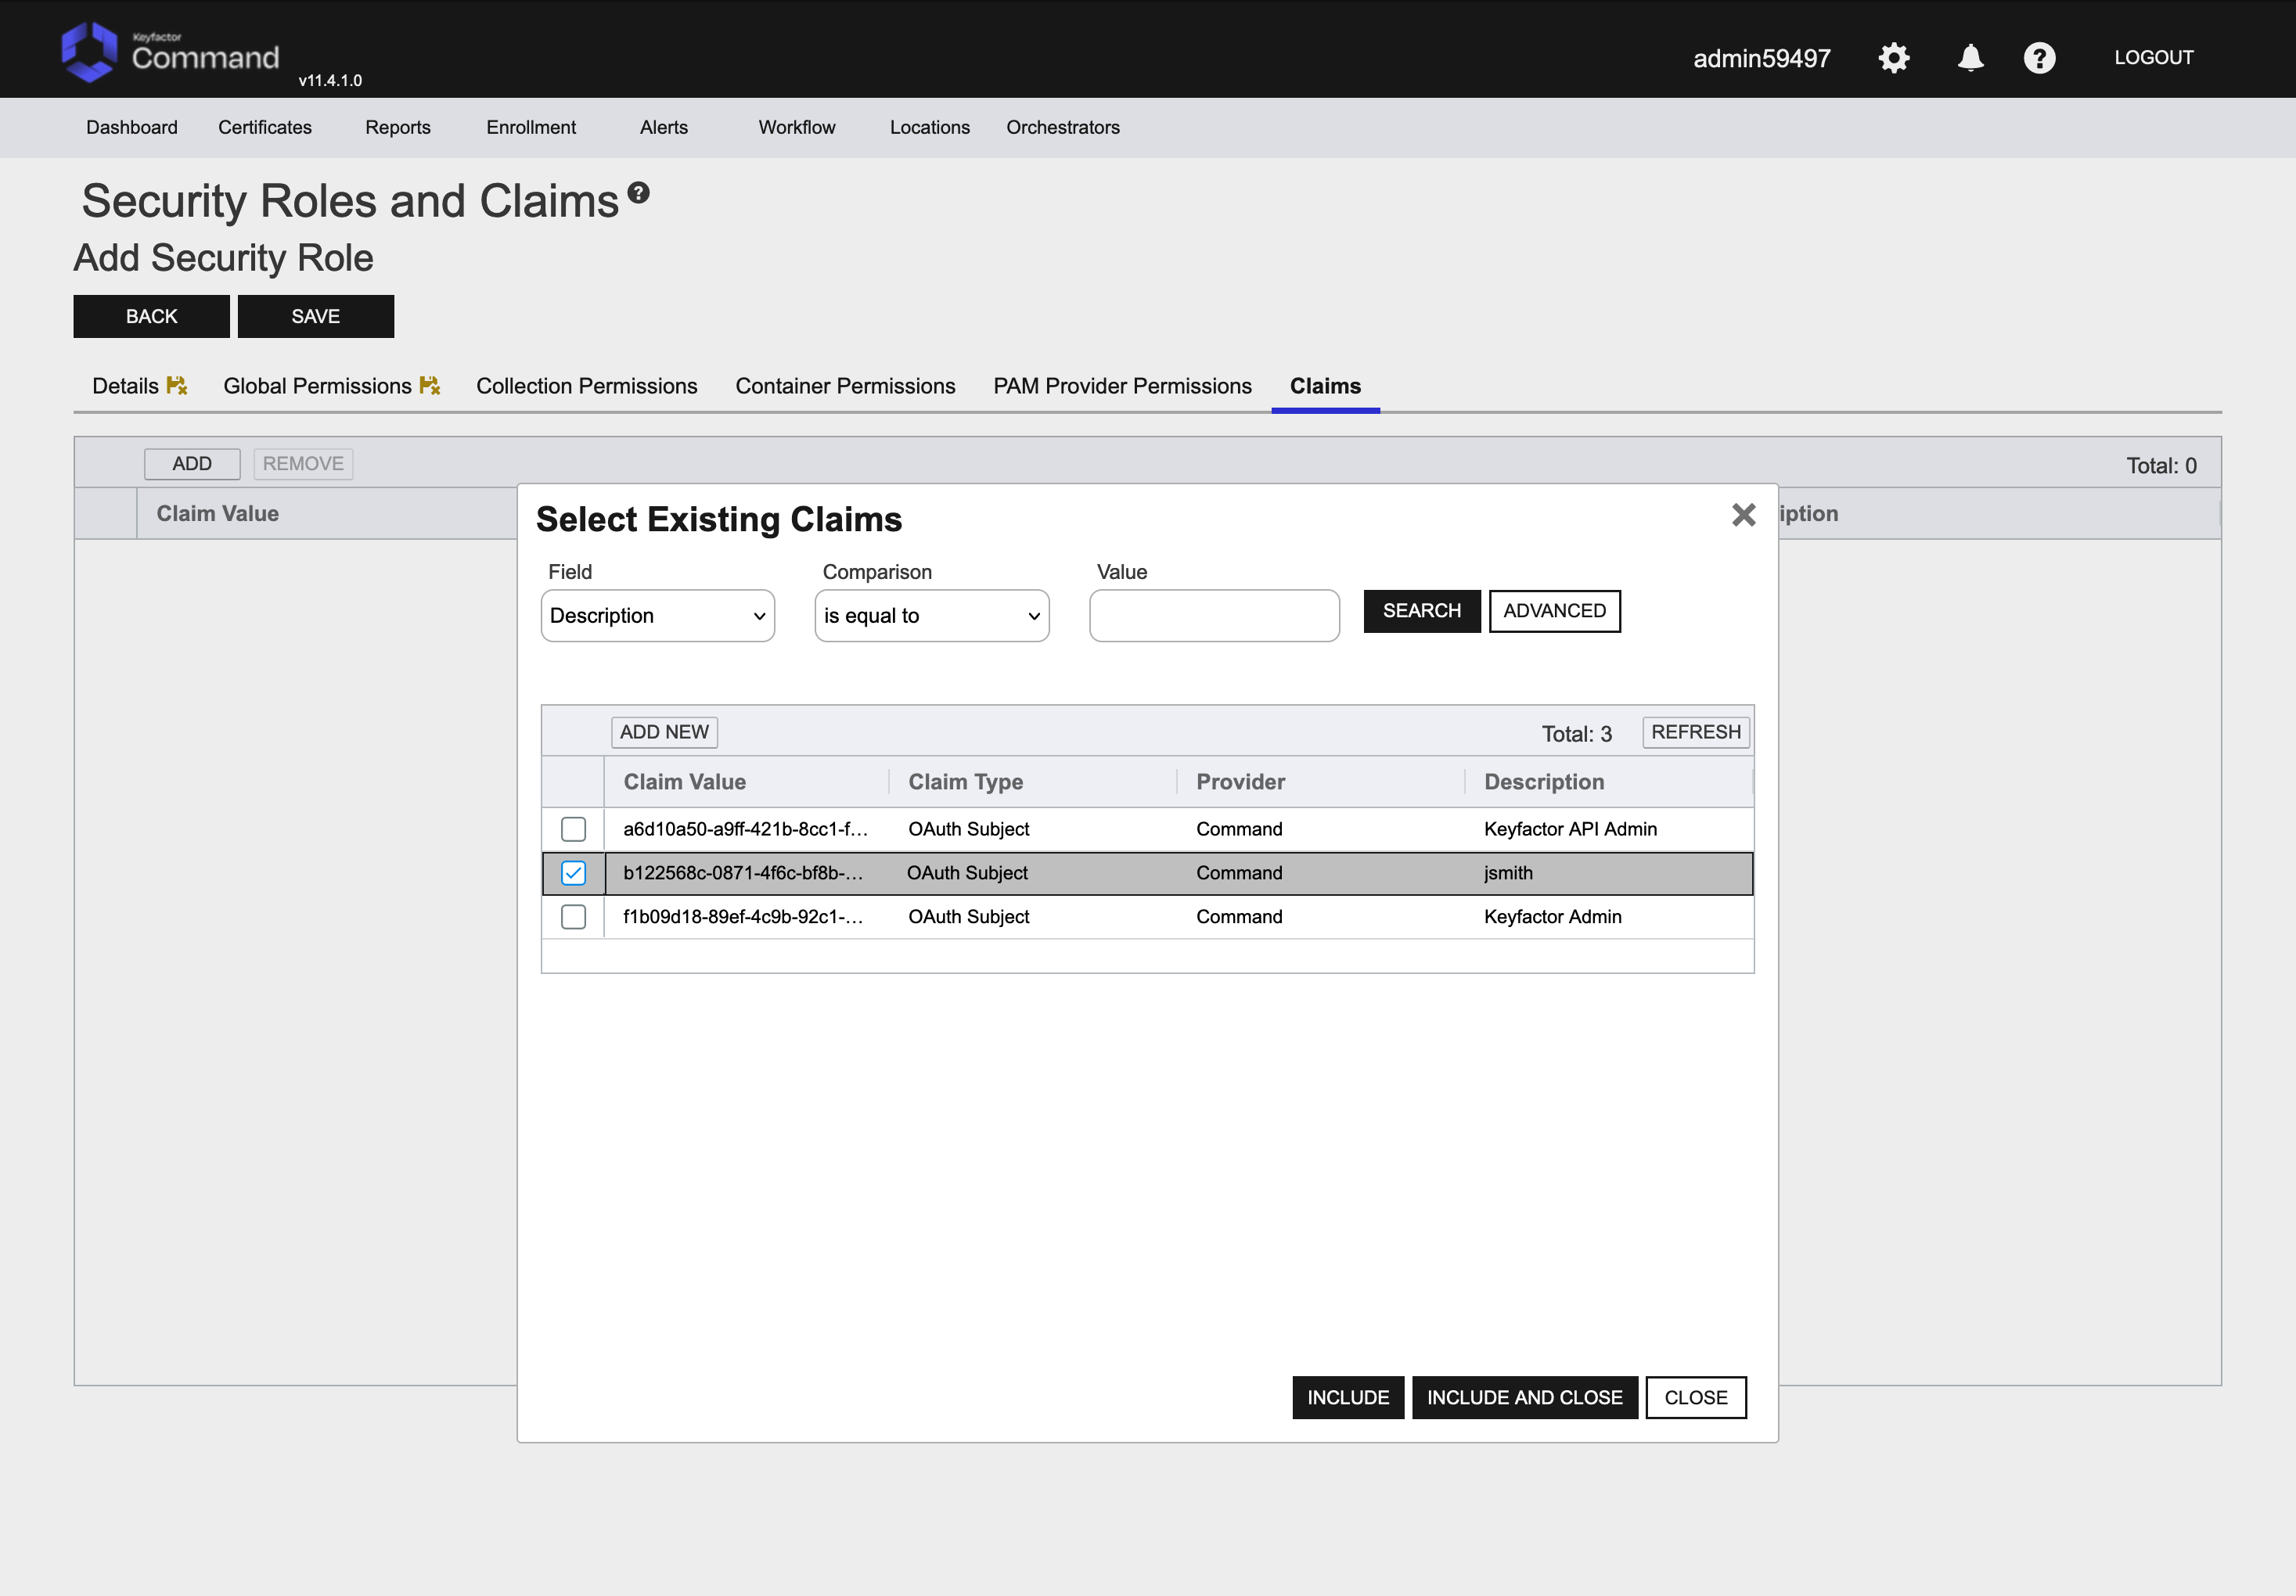
Task: Check the Keyfactor API Admin claim checkbox
Action: [x=573, y=829]
